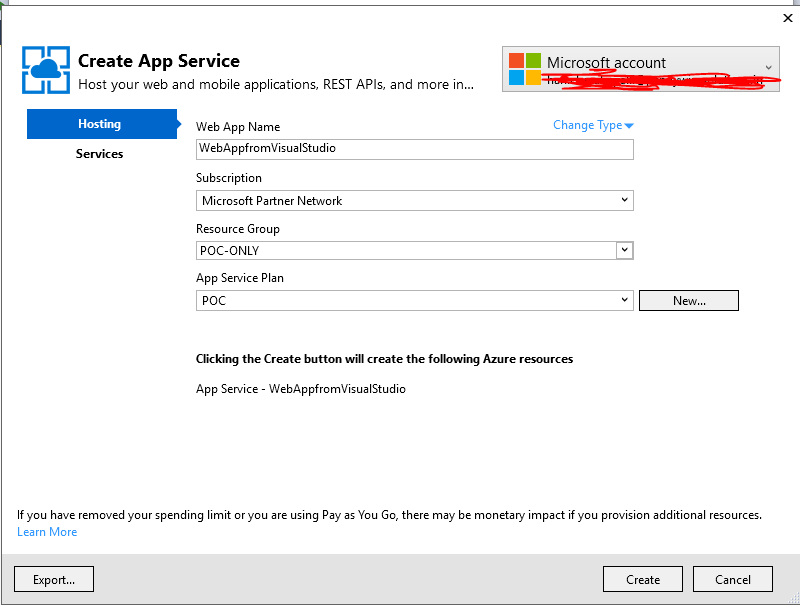Cancel the Create App Service dialog

coord(733,579)
